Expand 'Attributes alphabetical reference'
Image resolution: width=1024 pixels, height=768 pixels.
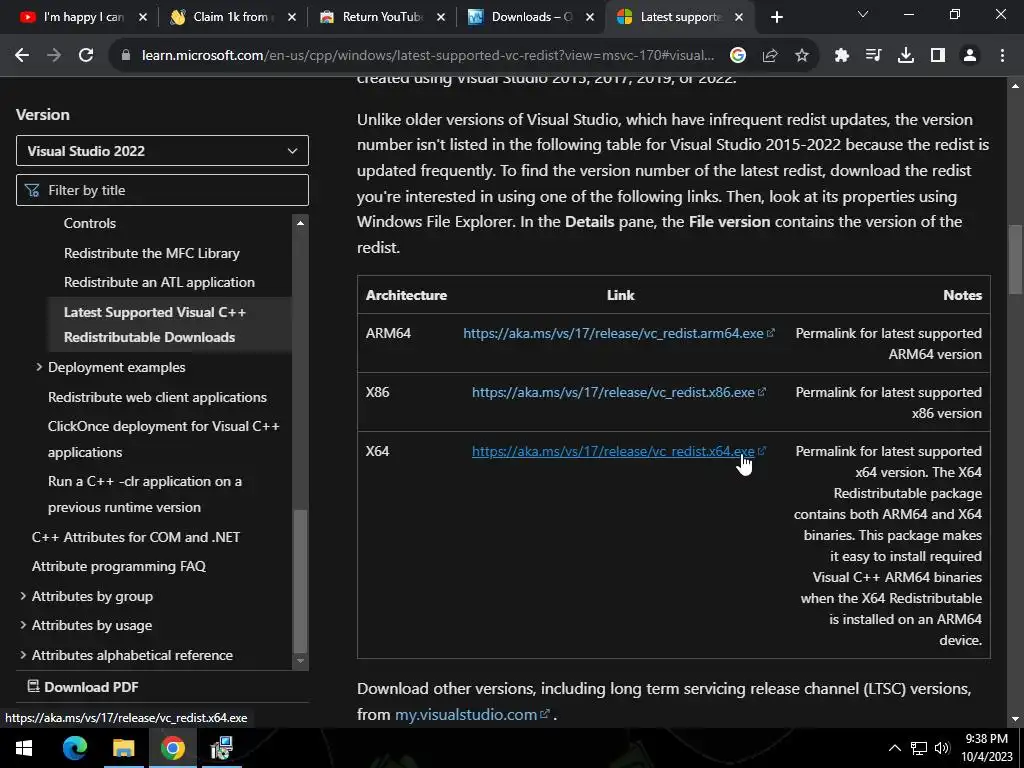pyautogui.click(x=23, y=655)
